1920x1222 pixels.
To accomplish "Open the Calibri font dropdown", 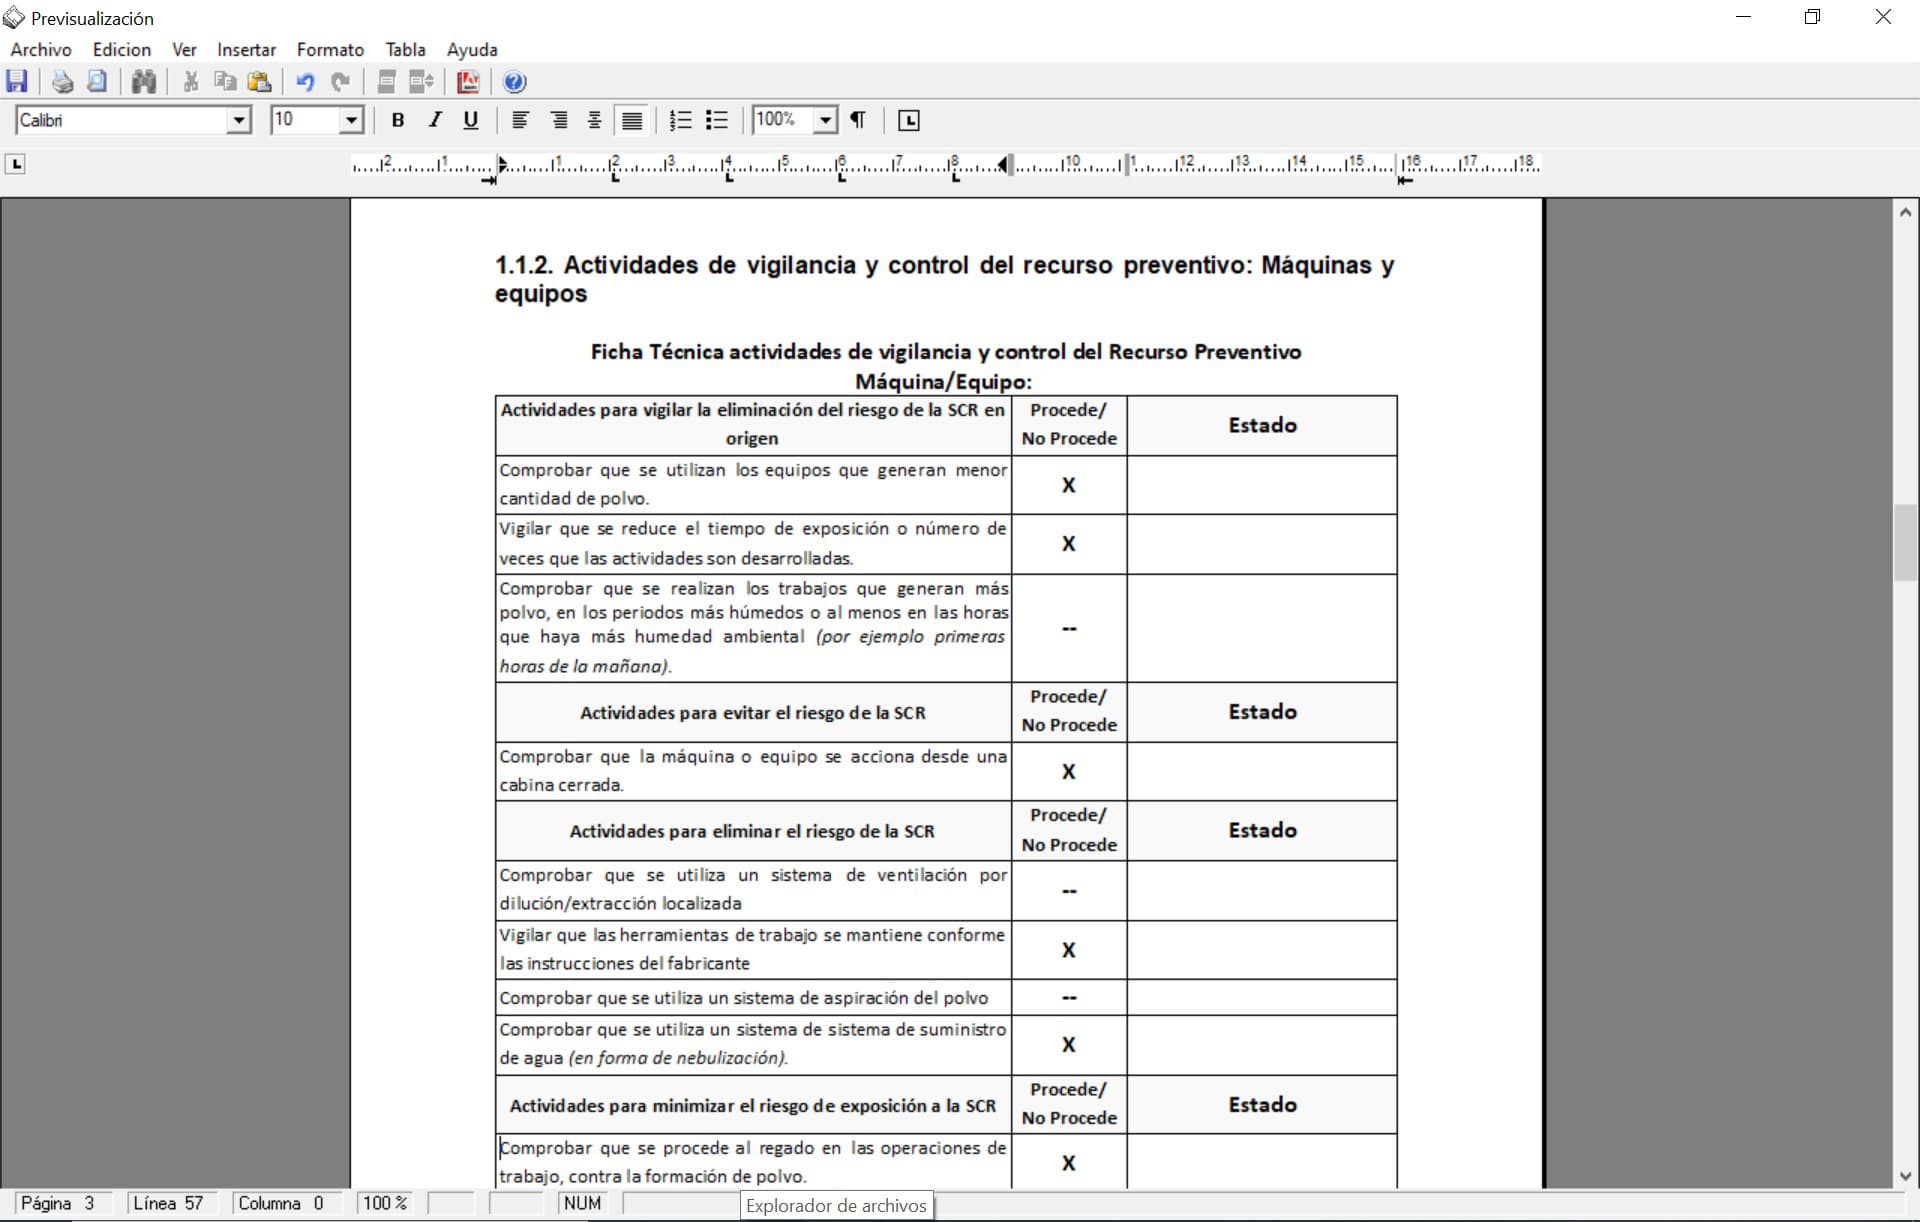I will click(238, 121).
